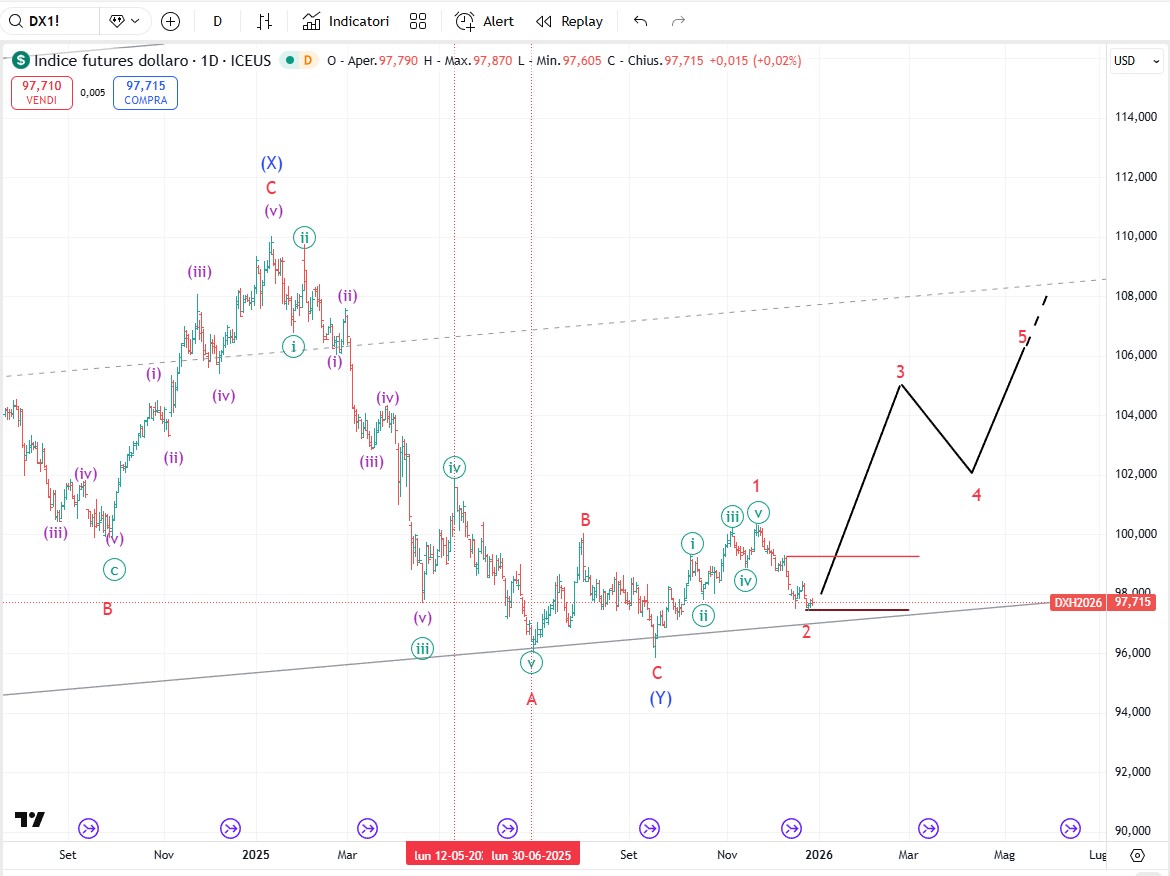1170x876 pixels.
Task: Click the 114,000 price scale value
Action: (1136, 116)
